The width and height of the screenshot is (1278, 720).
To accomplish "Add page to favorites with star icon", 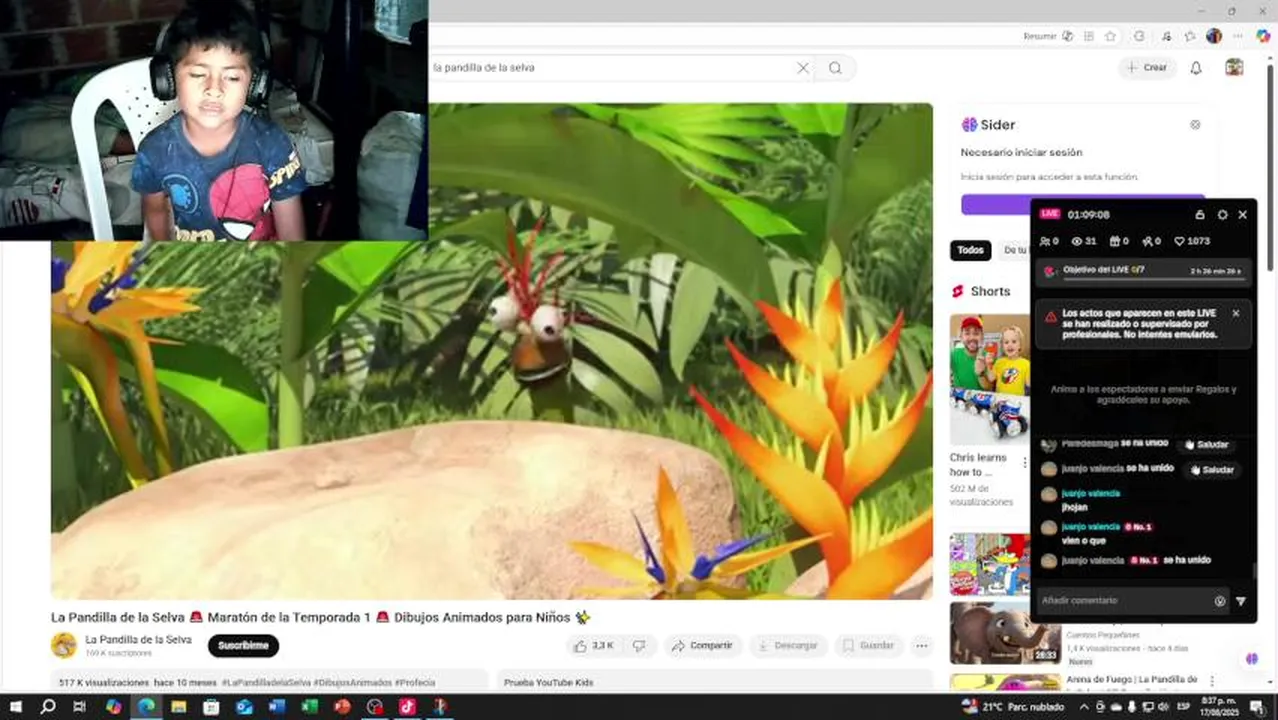I will click(x=1110, y=36).
